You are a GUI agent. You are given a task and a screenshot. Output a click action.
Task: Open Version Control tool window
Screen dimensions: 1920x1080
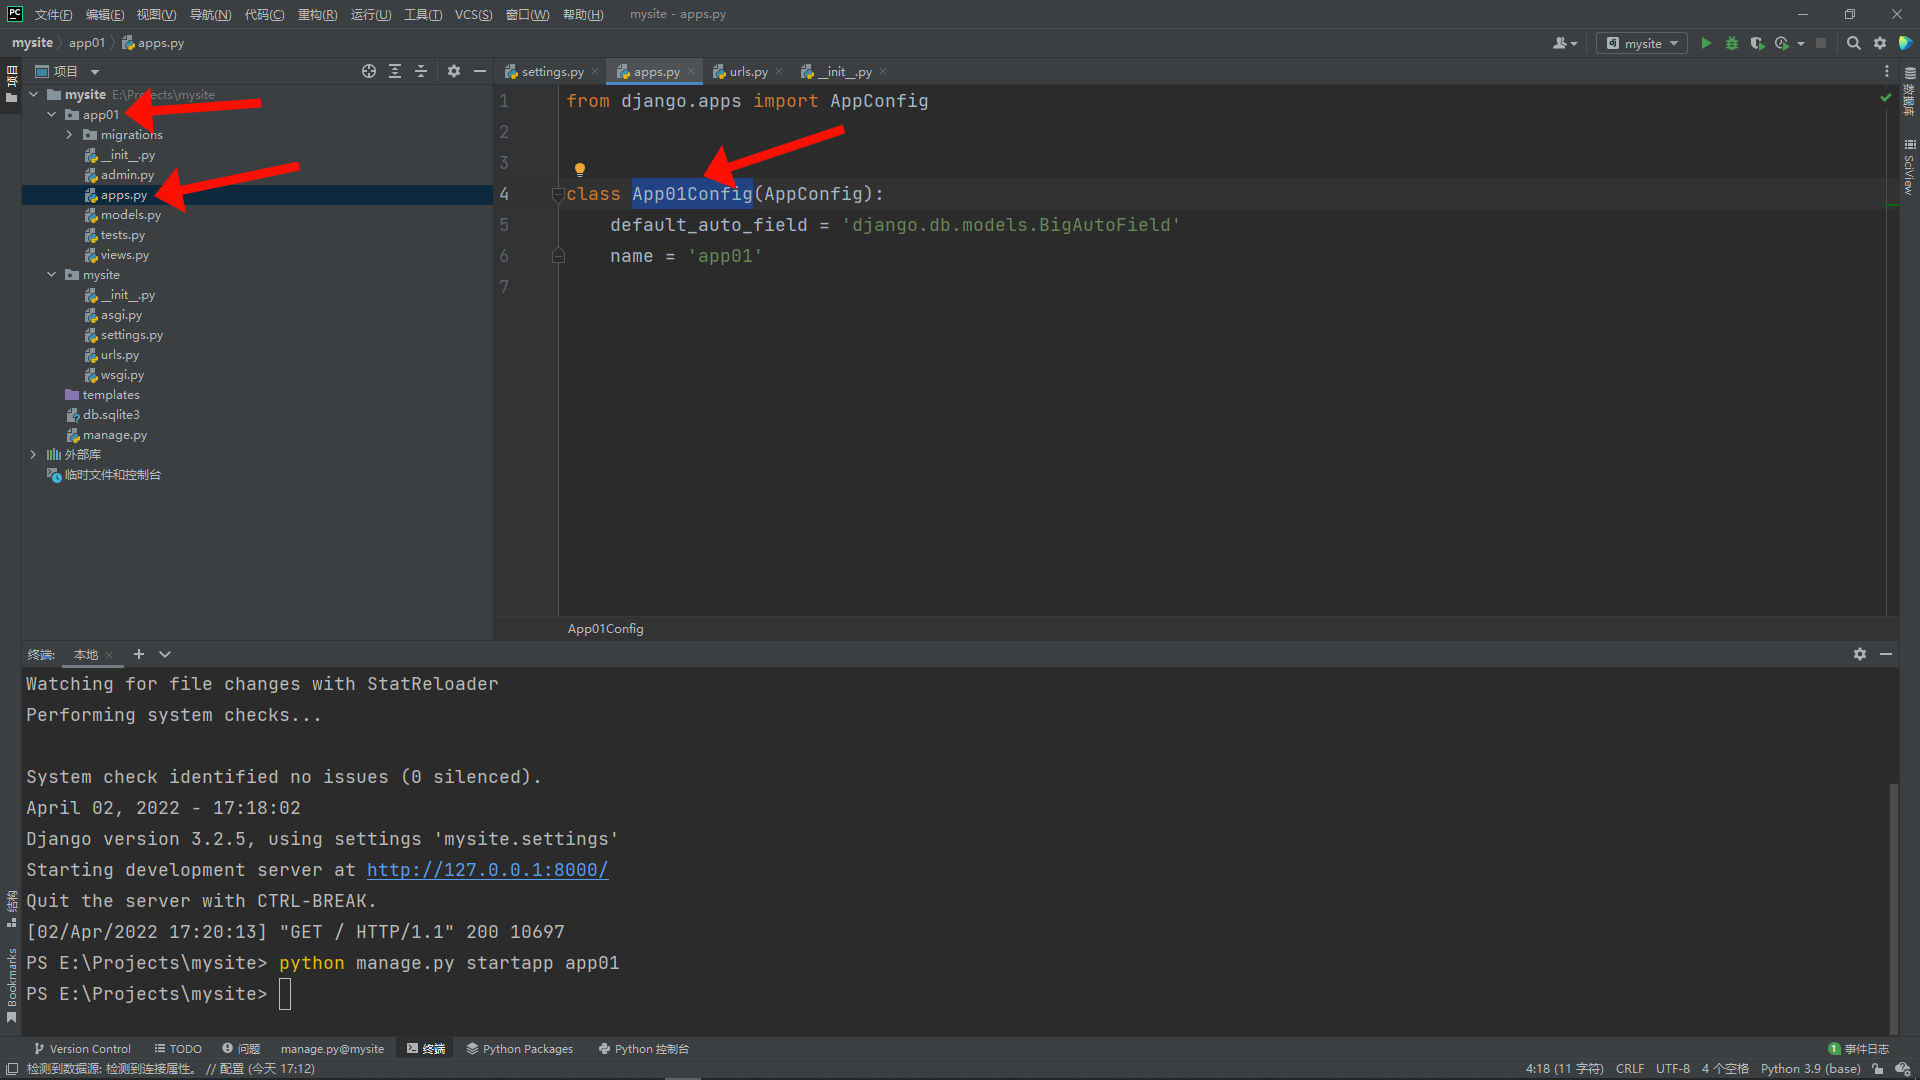[82, 1049]
